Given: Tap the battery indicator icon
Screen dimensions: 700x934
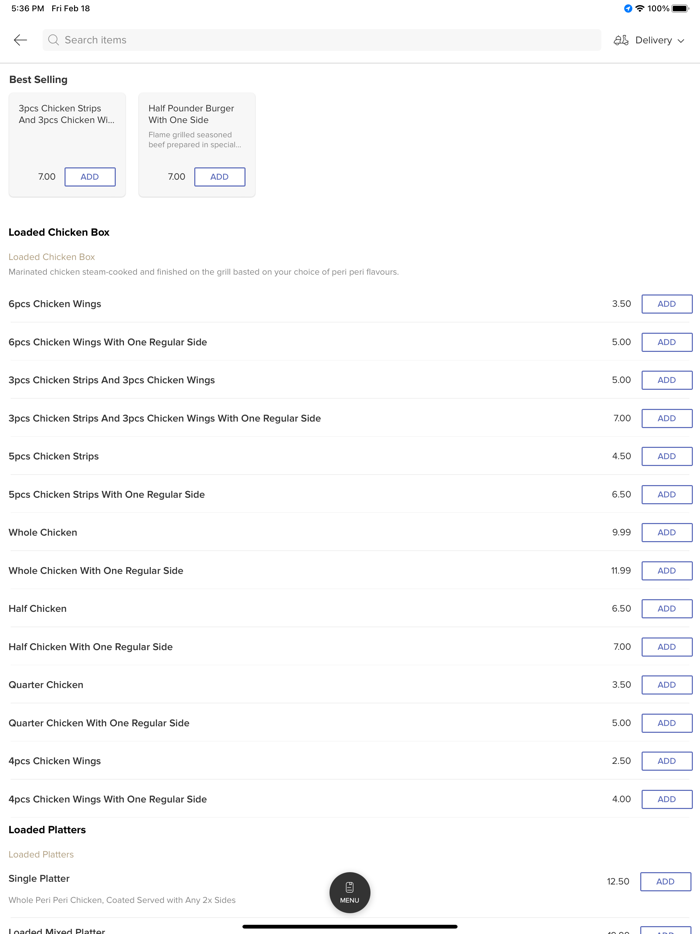Looking at the screenshot, I should point(680,9).
